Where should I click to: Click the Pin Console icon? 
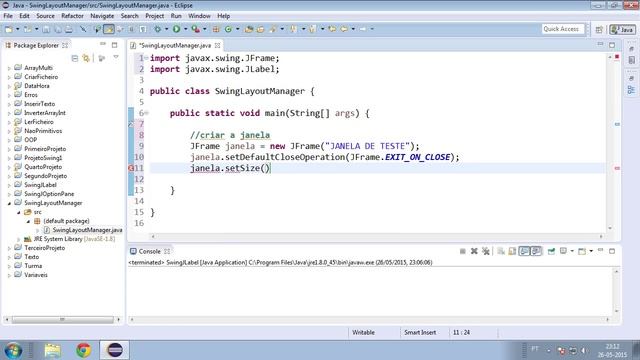[x=551, y=251]
